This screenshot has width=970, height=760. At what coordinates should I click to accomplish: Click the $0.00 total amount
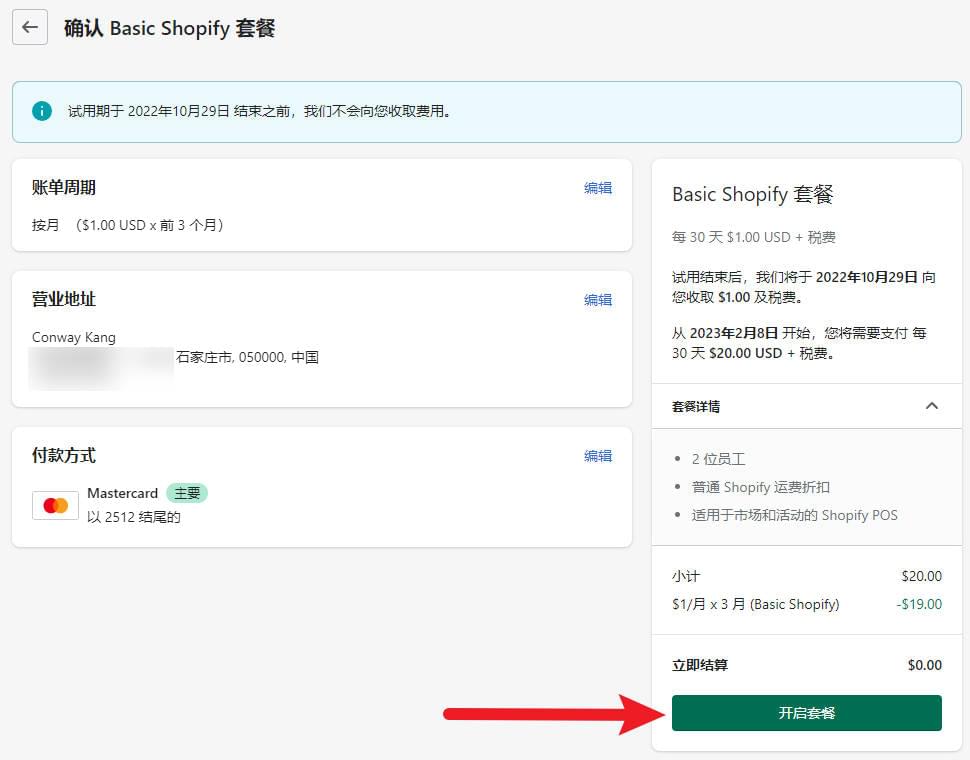click(925, 665)
